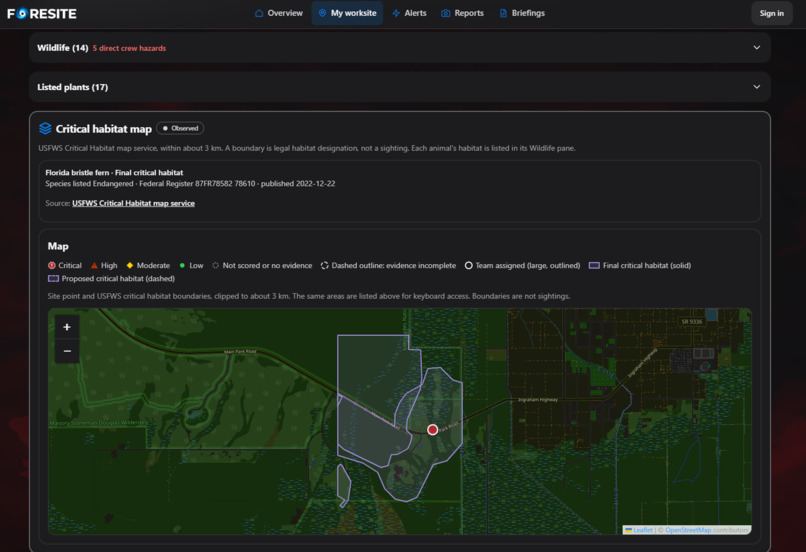The image size is (806, 552).
Task: Click the dashed outline evidence incomplete legend icon
Action: 324,265
